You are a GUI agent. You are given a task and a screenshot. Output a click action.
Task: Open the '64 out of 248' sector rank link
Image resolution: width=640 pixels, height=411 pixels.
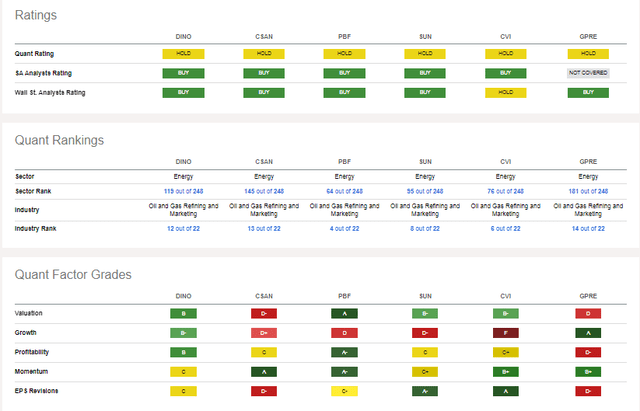344,191
